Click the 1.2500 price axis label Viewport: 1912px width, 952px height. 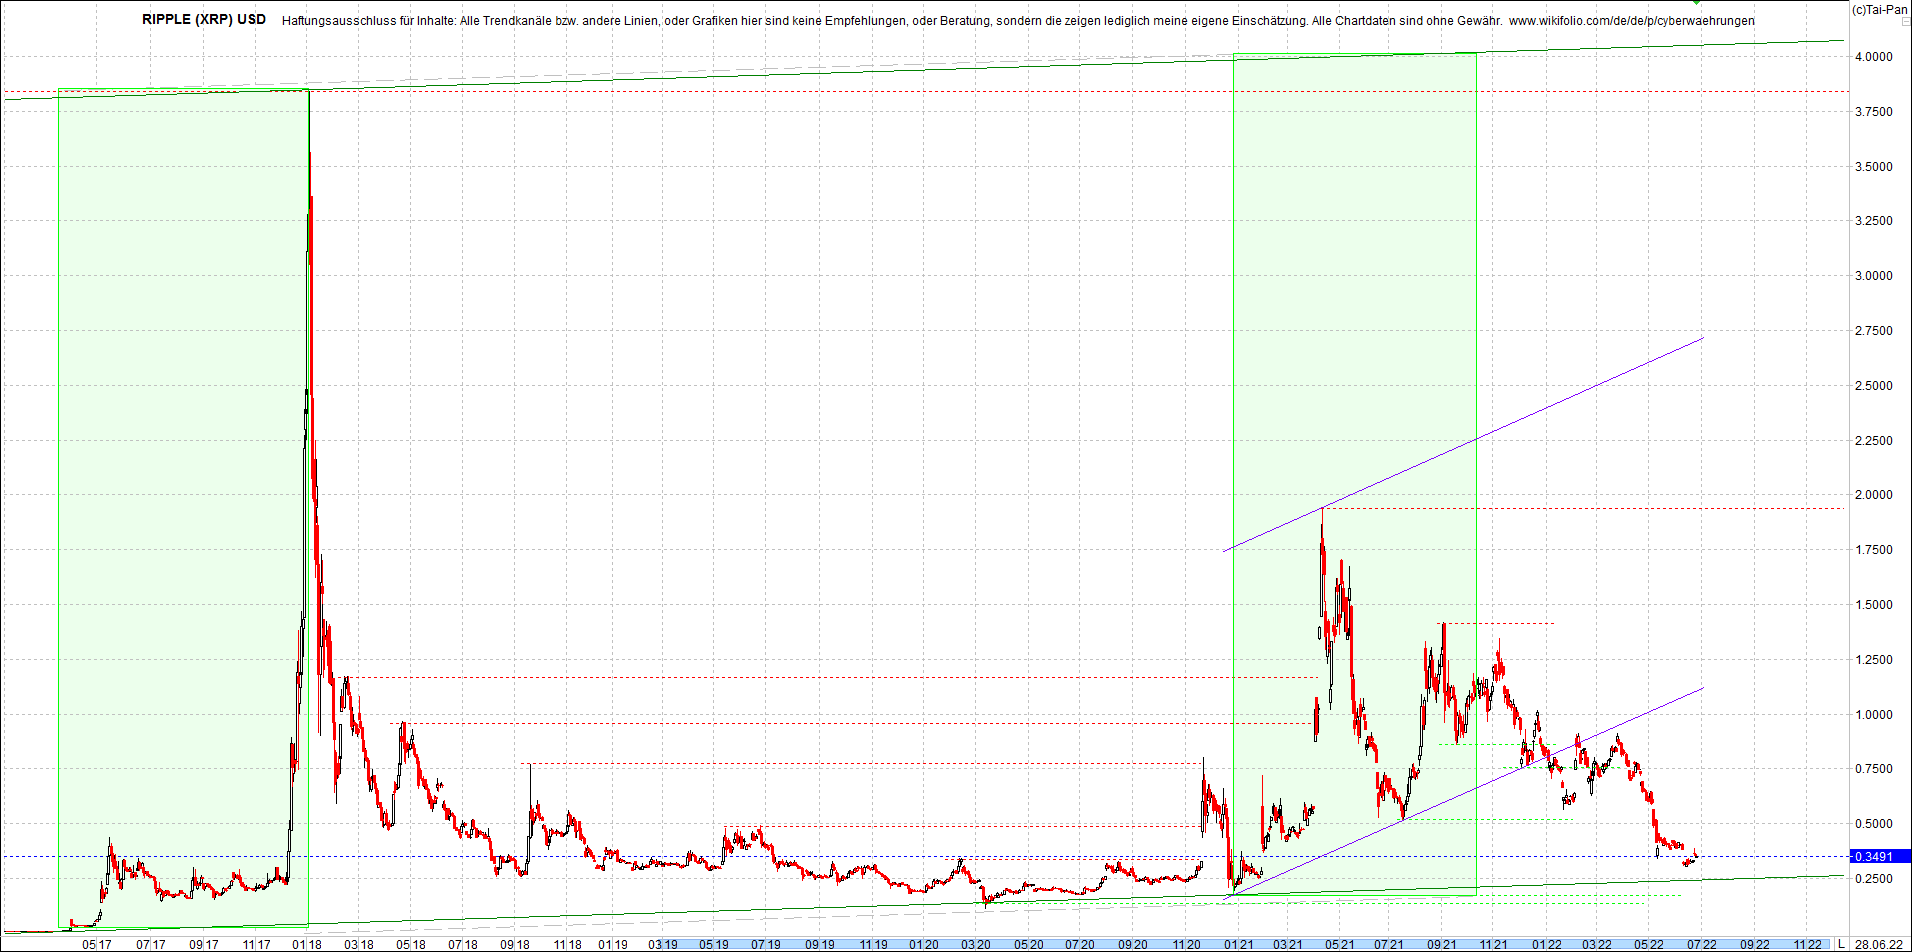(x=1874, y=660)
